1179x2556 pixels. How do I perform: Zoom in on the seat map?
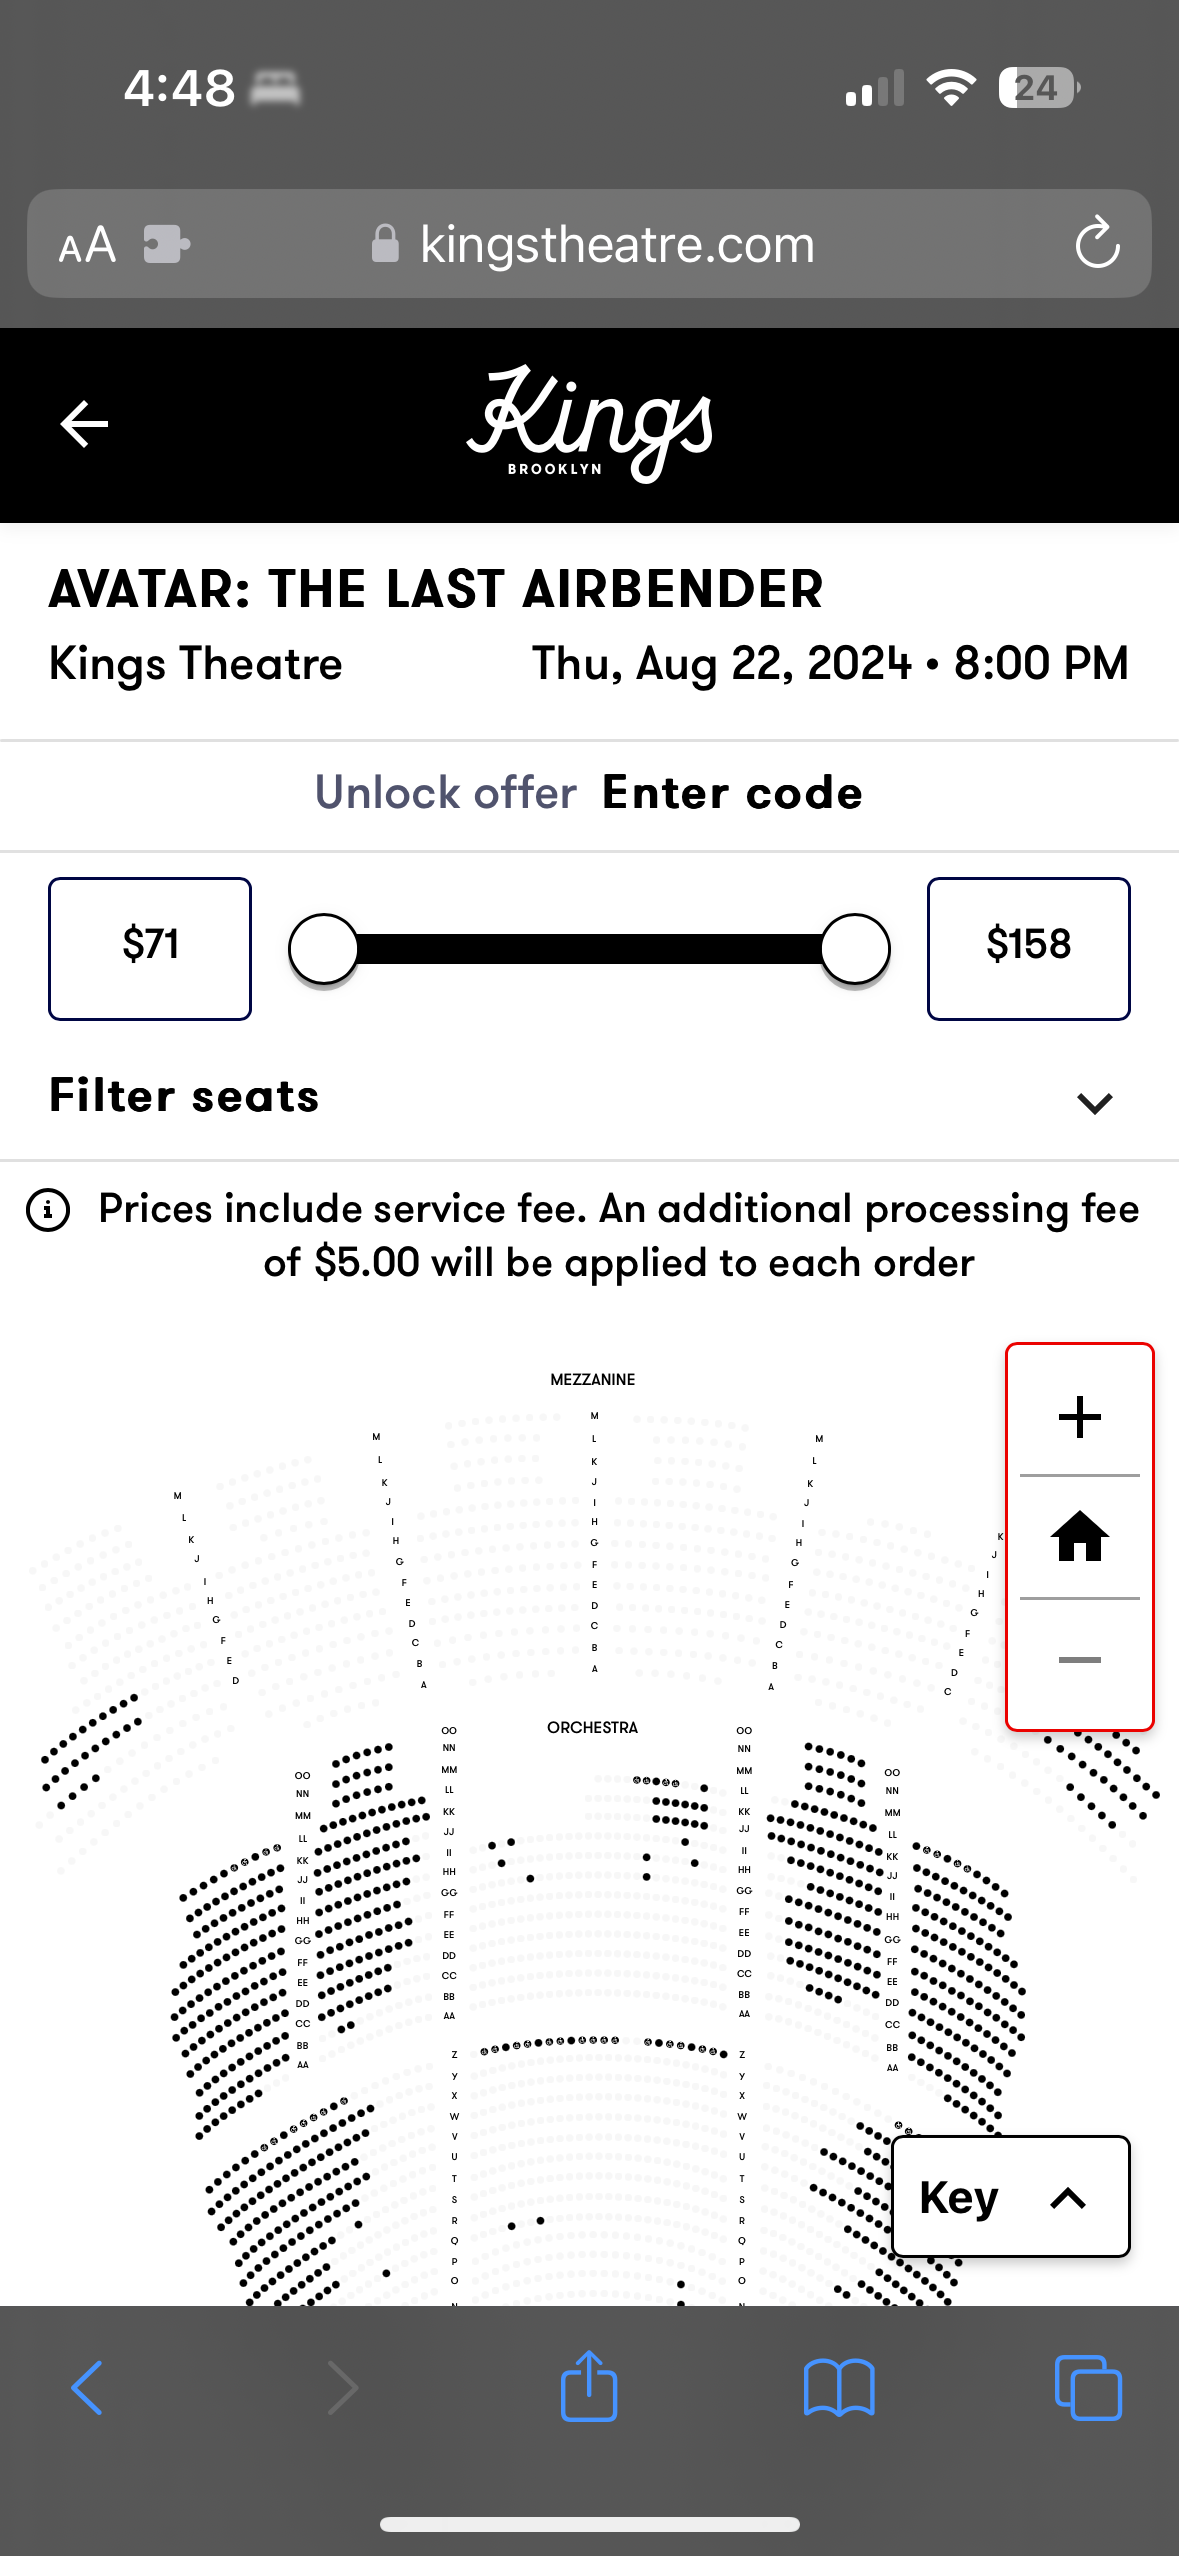point(1079,1416)
